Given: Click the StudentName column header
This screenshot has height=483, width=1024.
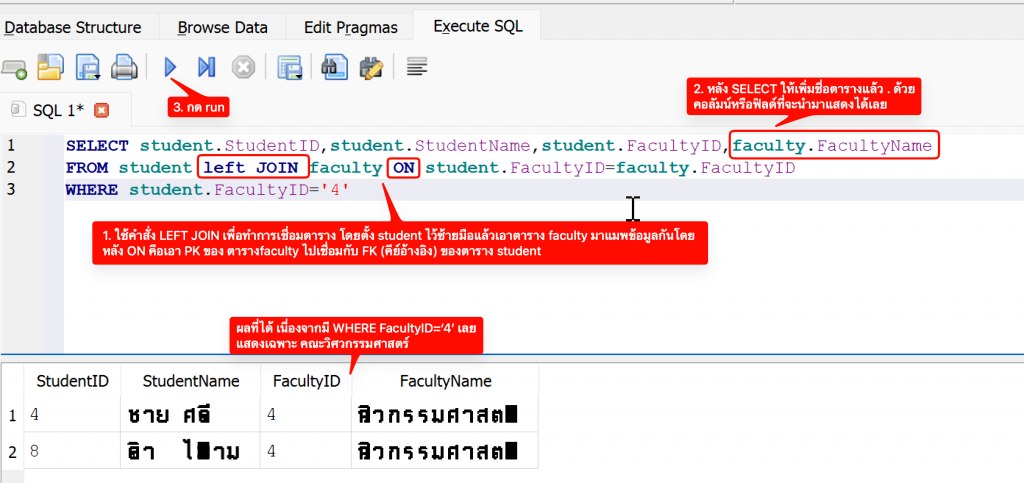Looking at the screenshot, I should [x=191, y=381].
